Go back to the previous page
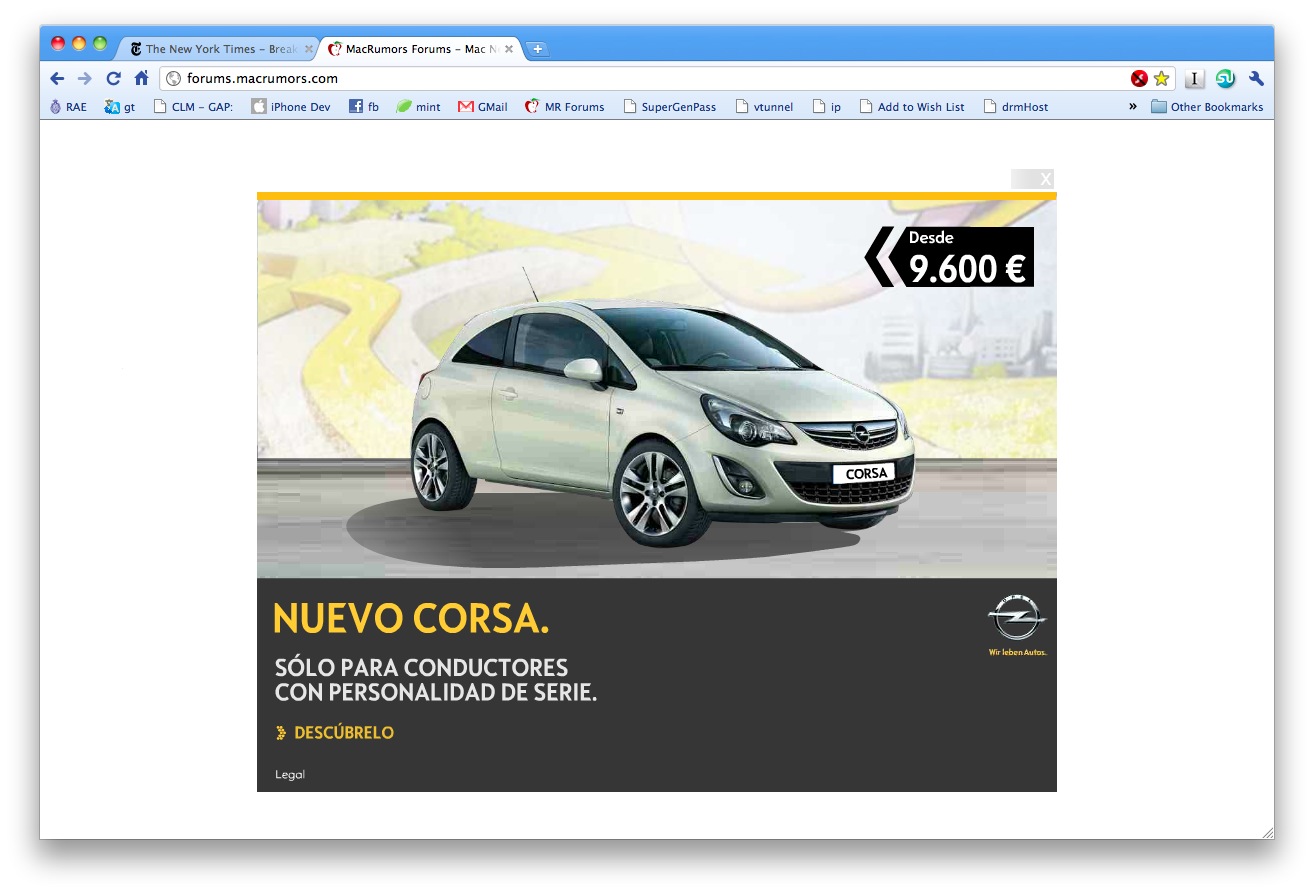This screenshot has width=1314, height=894. [57, 78]
